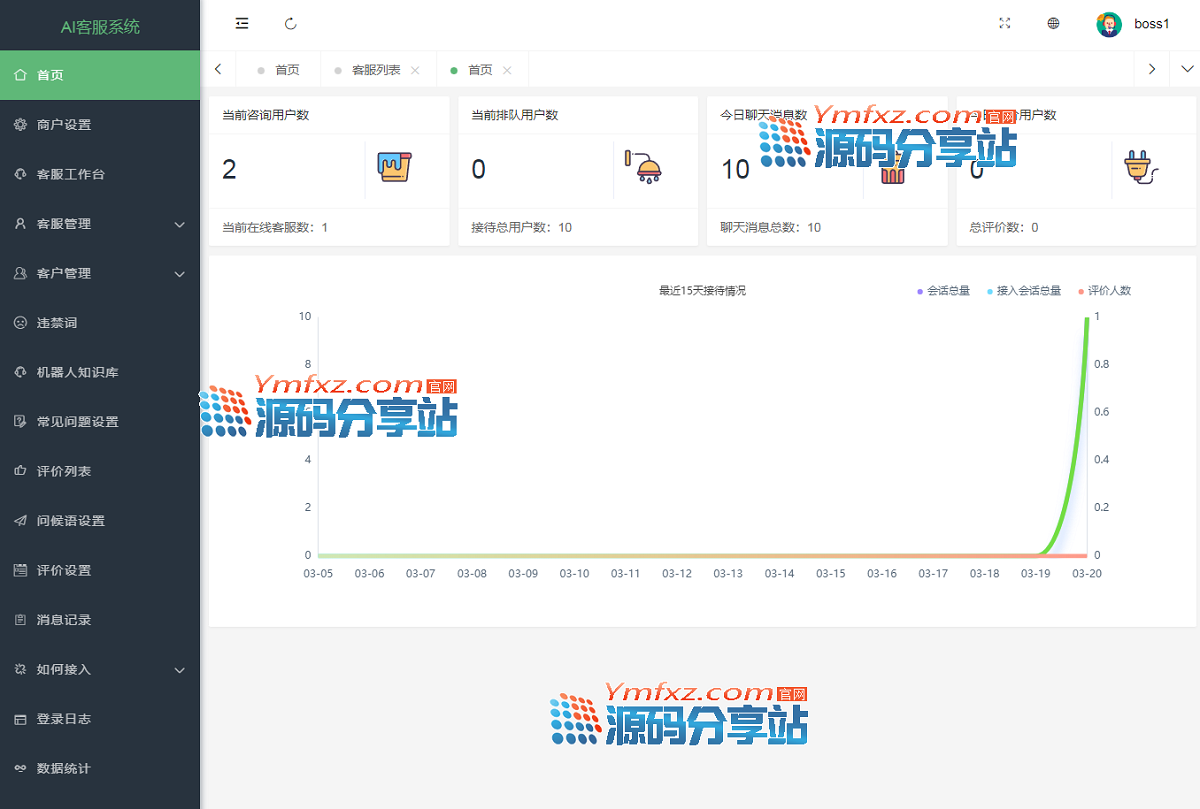Image resolution: width=1200 pixels, height=809 pixels.
Task: Open 商户设置 in the sidebar
Action: 64,125
